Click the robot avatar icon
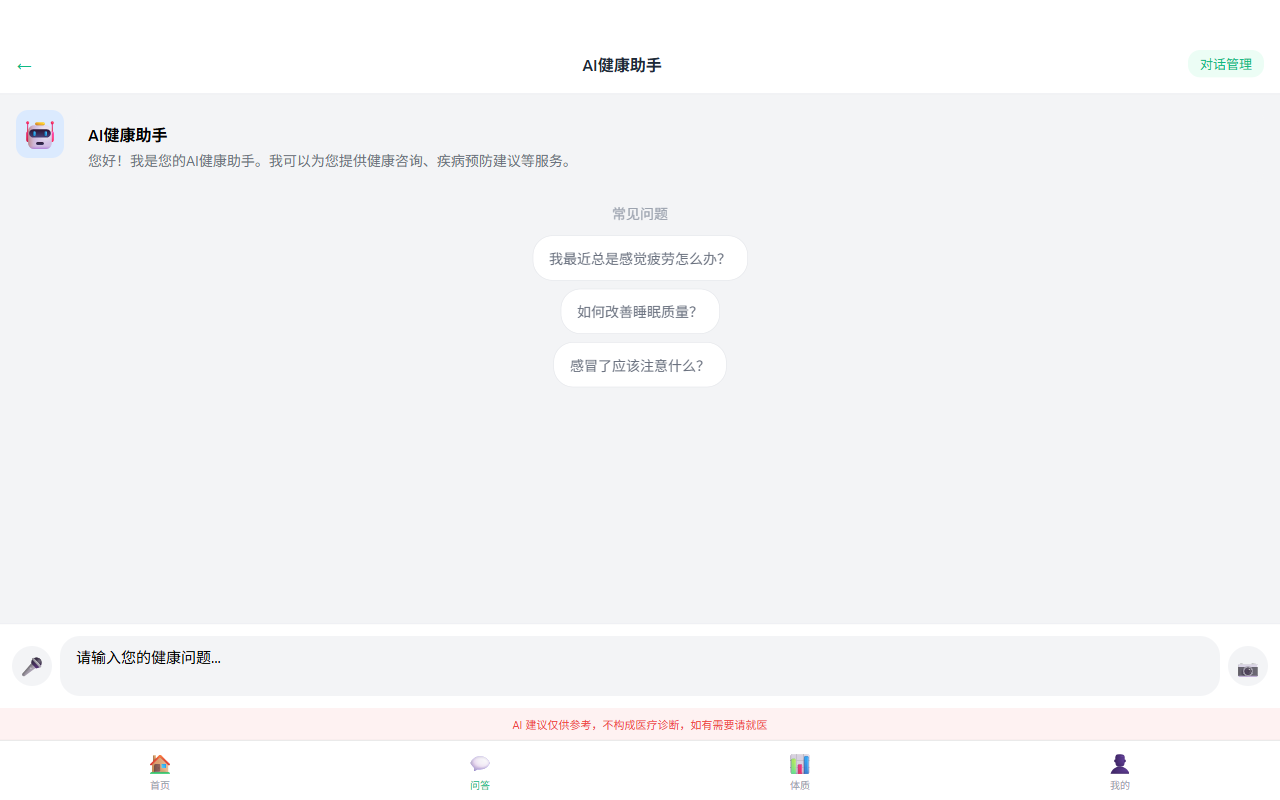 (x=40, y=134)
